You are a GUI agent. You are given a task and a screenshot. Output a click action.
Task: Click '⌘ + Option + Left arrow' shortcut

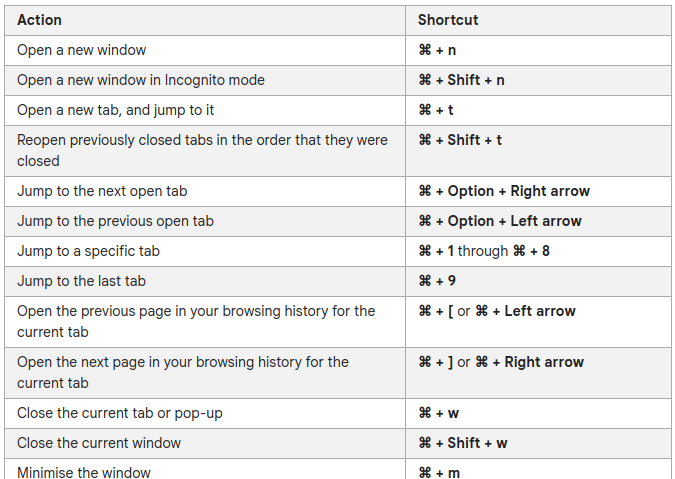click(x=500, y=222)
